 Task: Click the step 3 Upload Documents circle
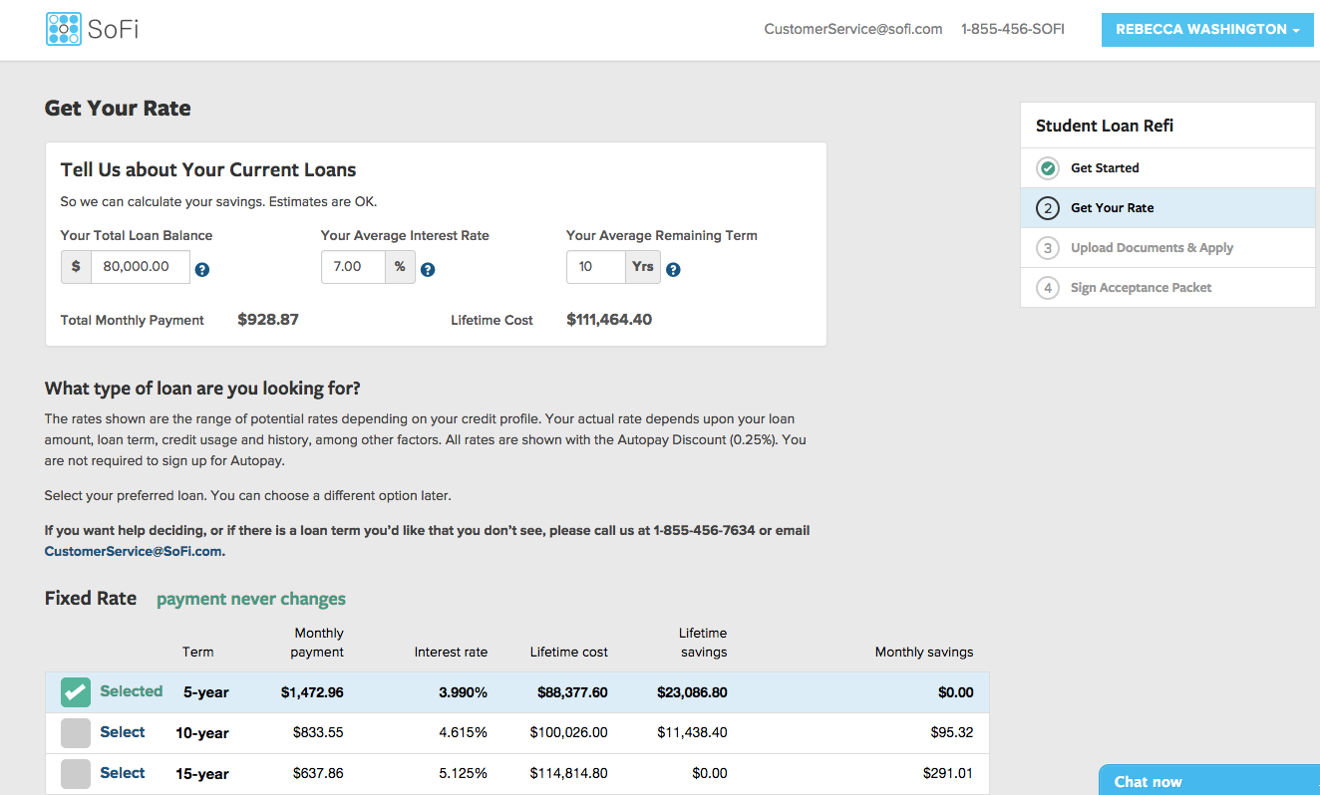(x=1048, y=247)
